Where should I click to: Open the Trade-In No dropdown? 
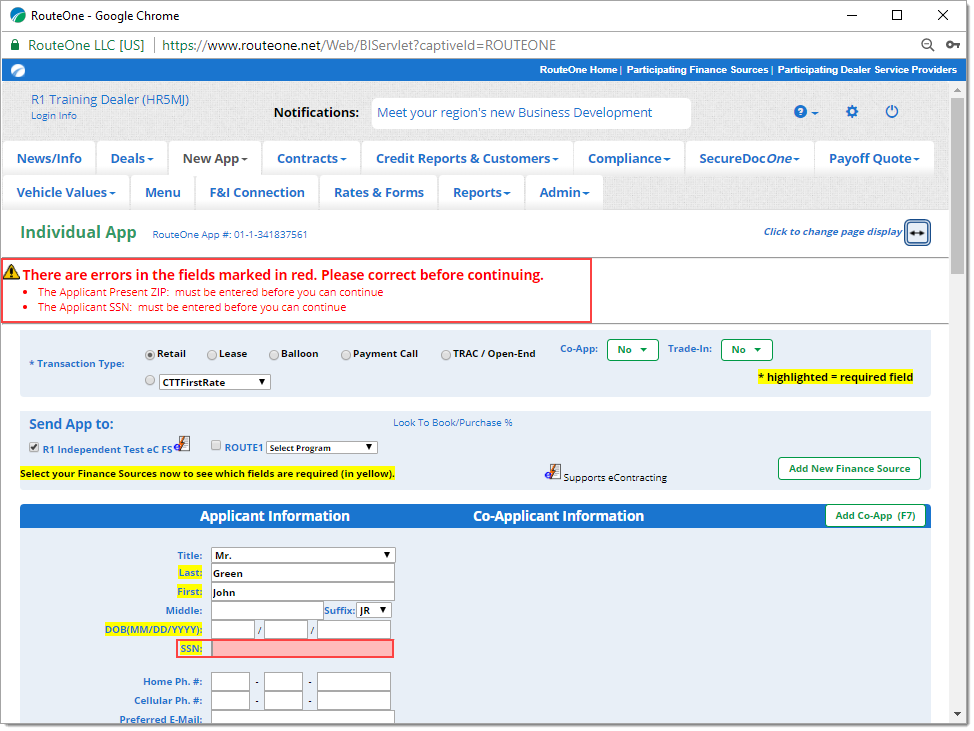point(747,350)
